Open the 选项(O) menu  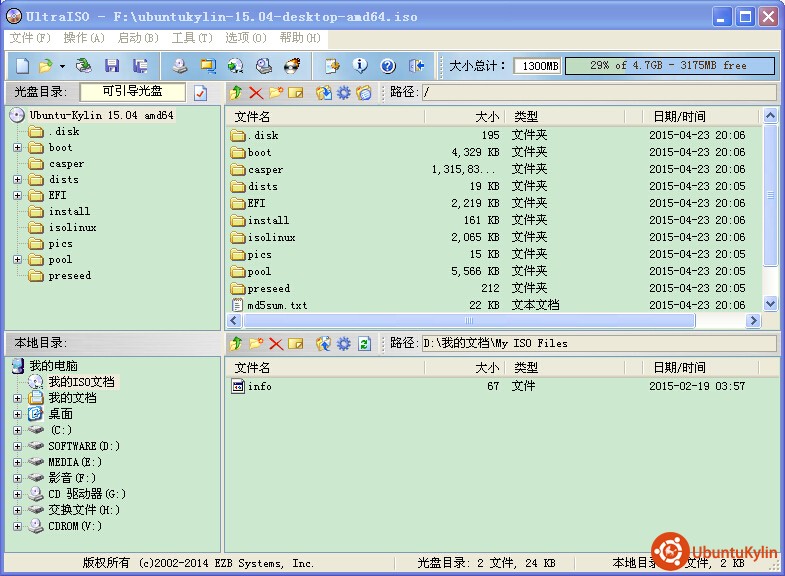[246, 38]
